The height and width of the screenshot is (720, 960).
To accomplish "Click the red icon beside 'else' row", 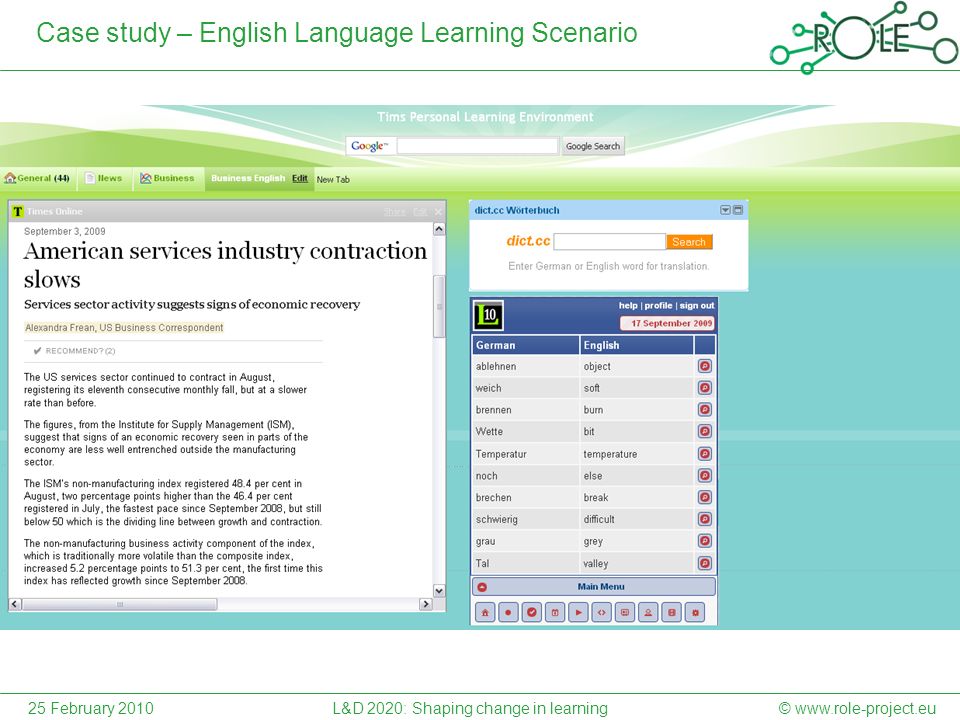I will tap(705, 476).
